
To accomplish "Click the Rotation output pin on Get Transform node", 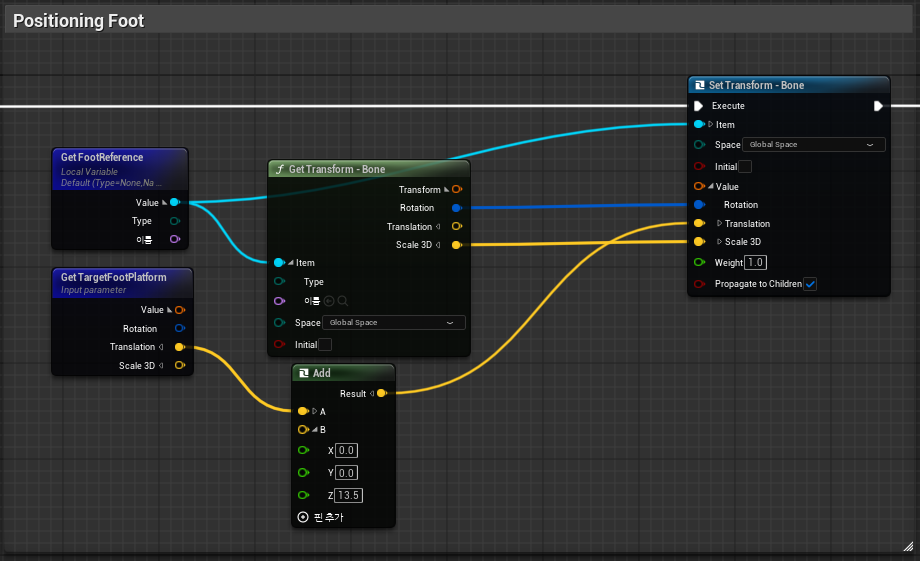I will [x=456, y=208].
